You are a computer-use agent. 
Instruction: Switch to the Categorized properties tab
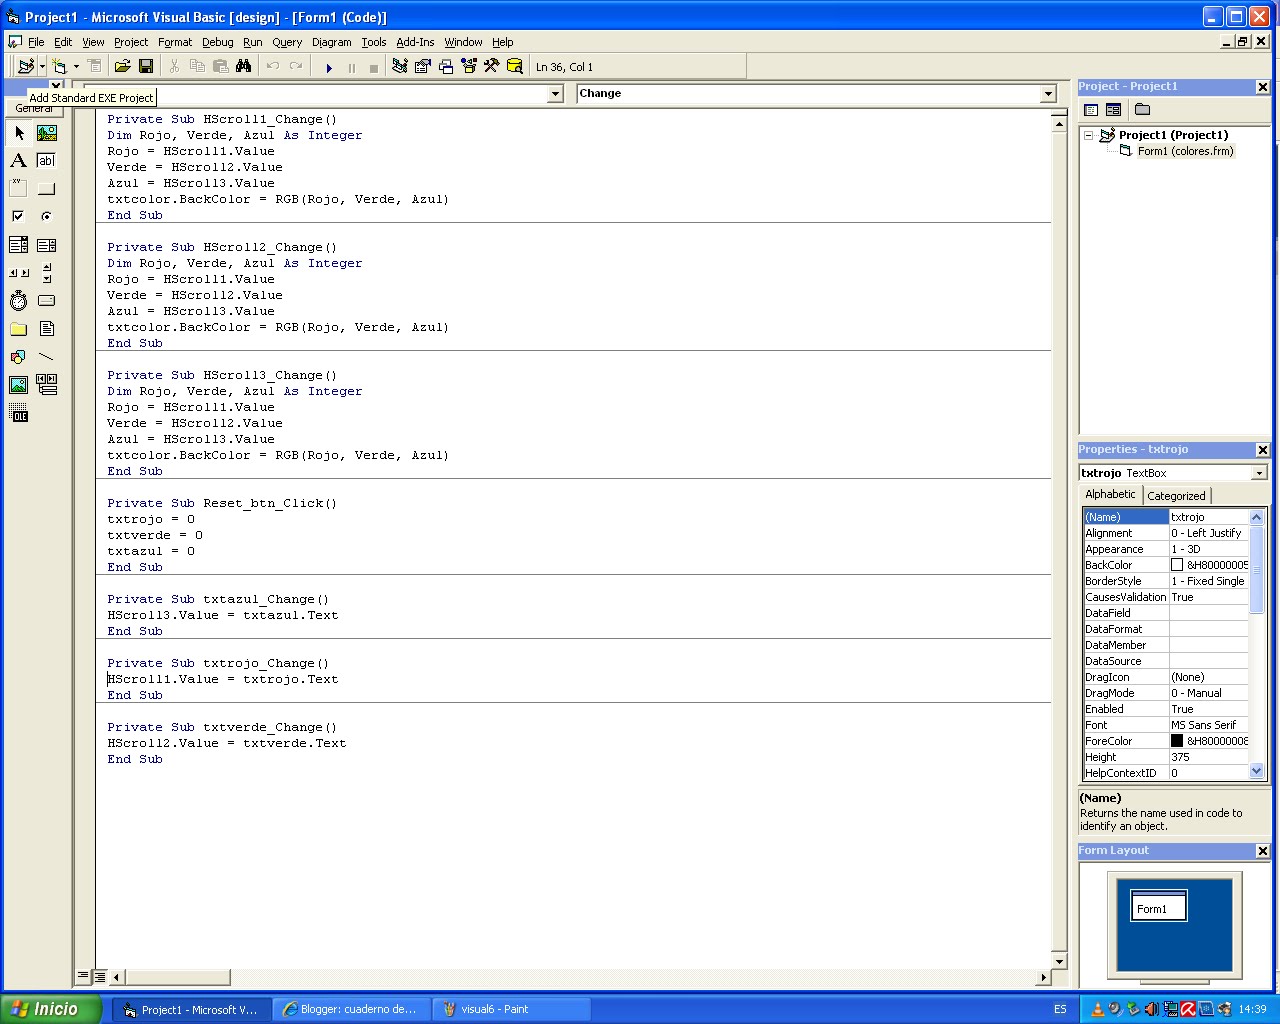pyautogui.click(x=1176, y=494)
